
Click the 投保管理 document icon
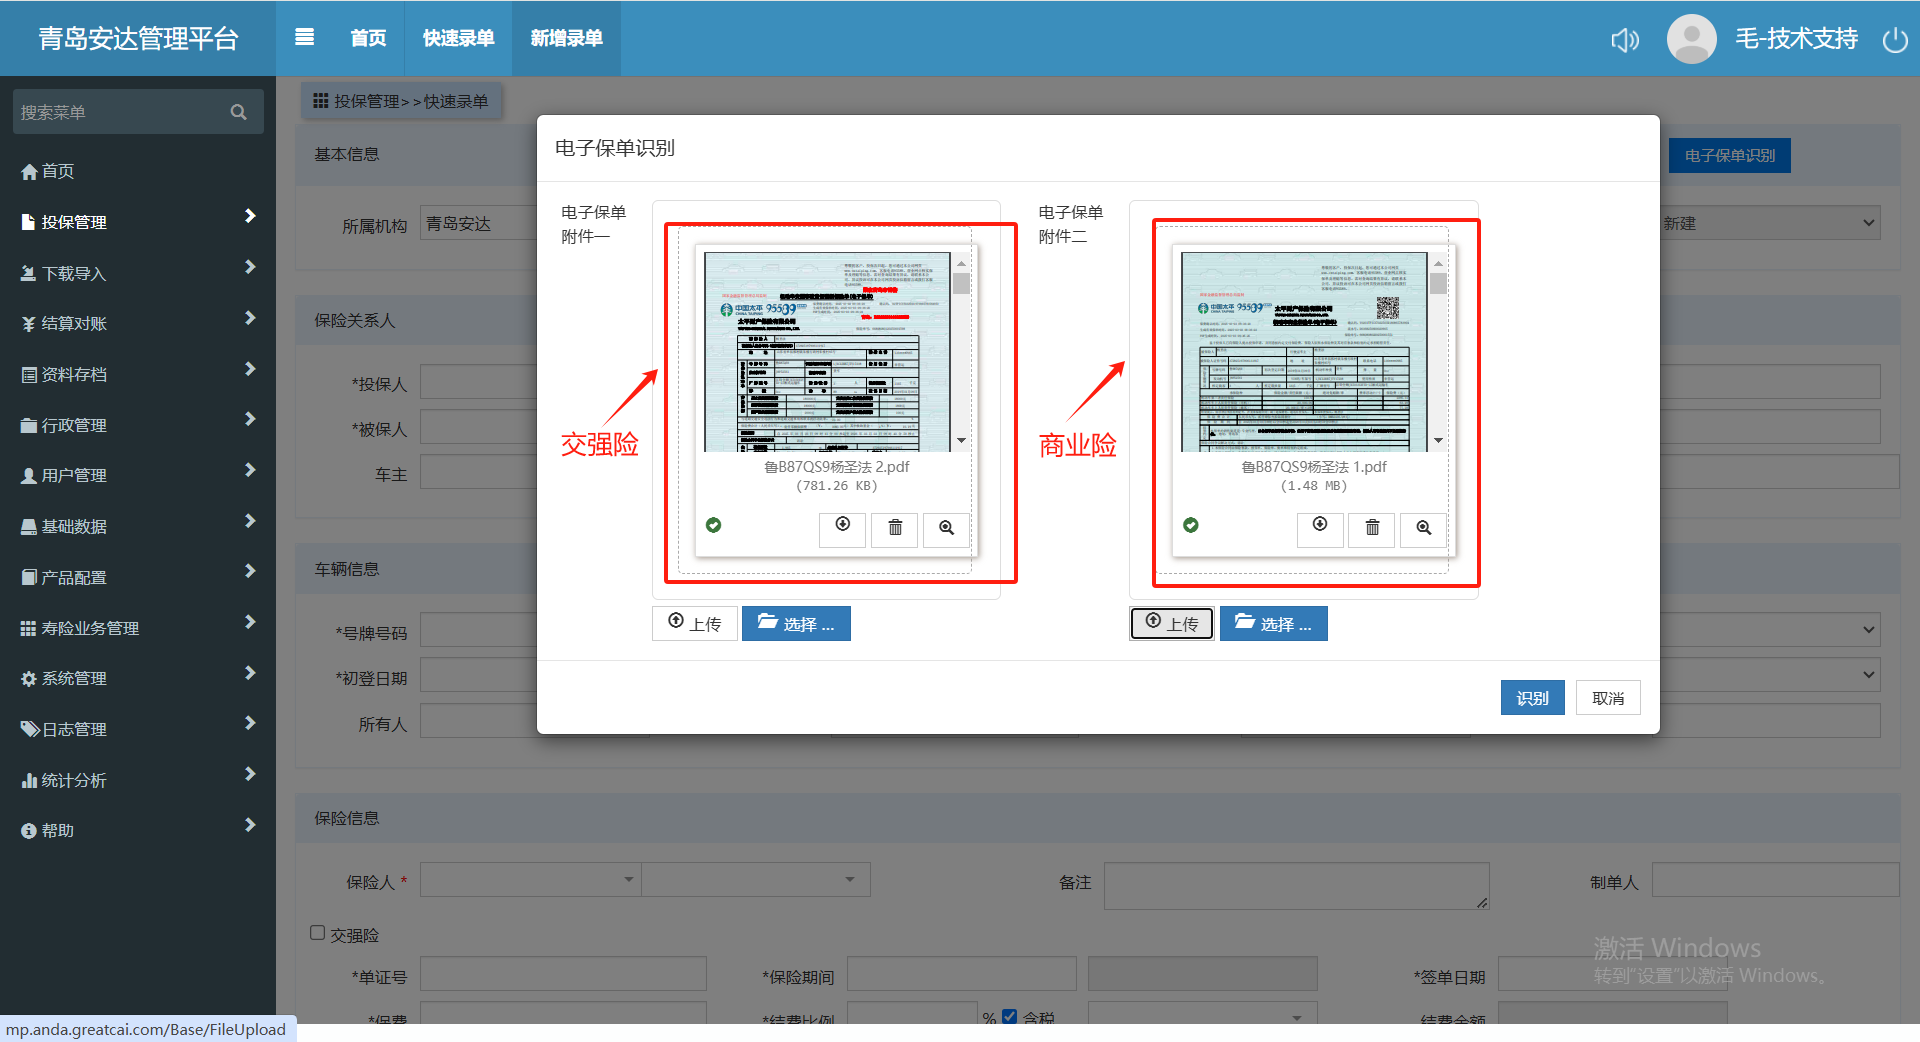[29, 222]
